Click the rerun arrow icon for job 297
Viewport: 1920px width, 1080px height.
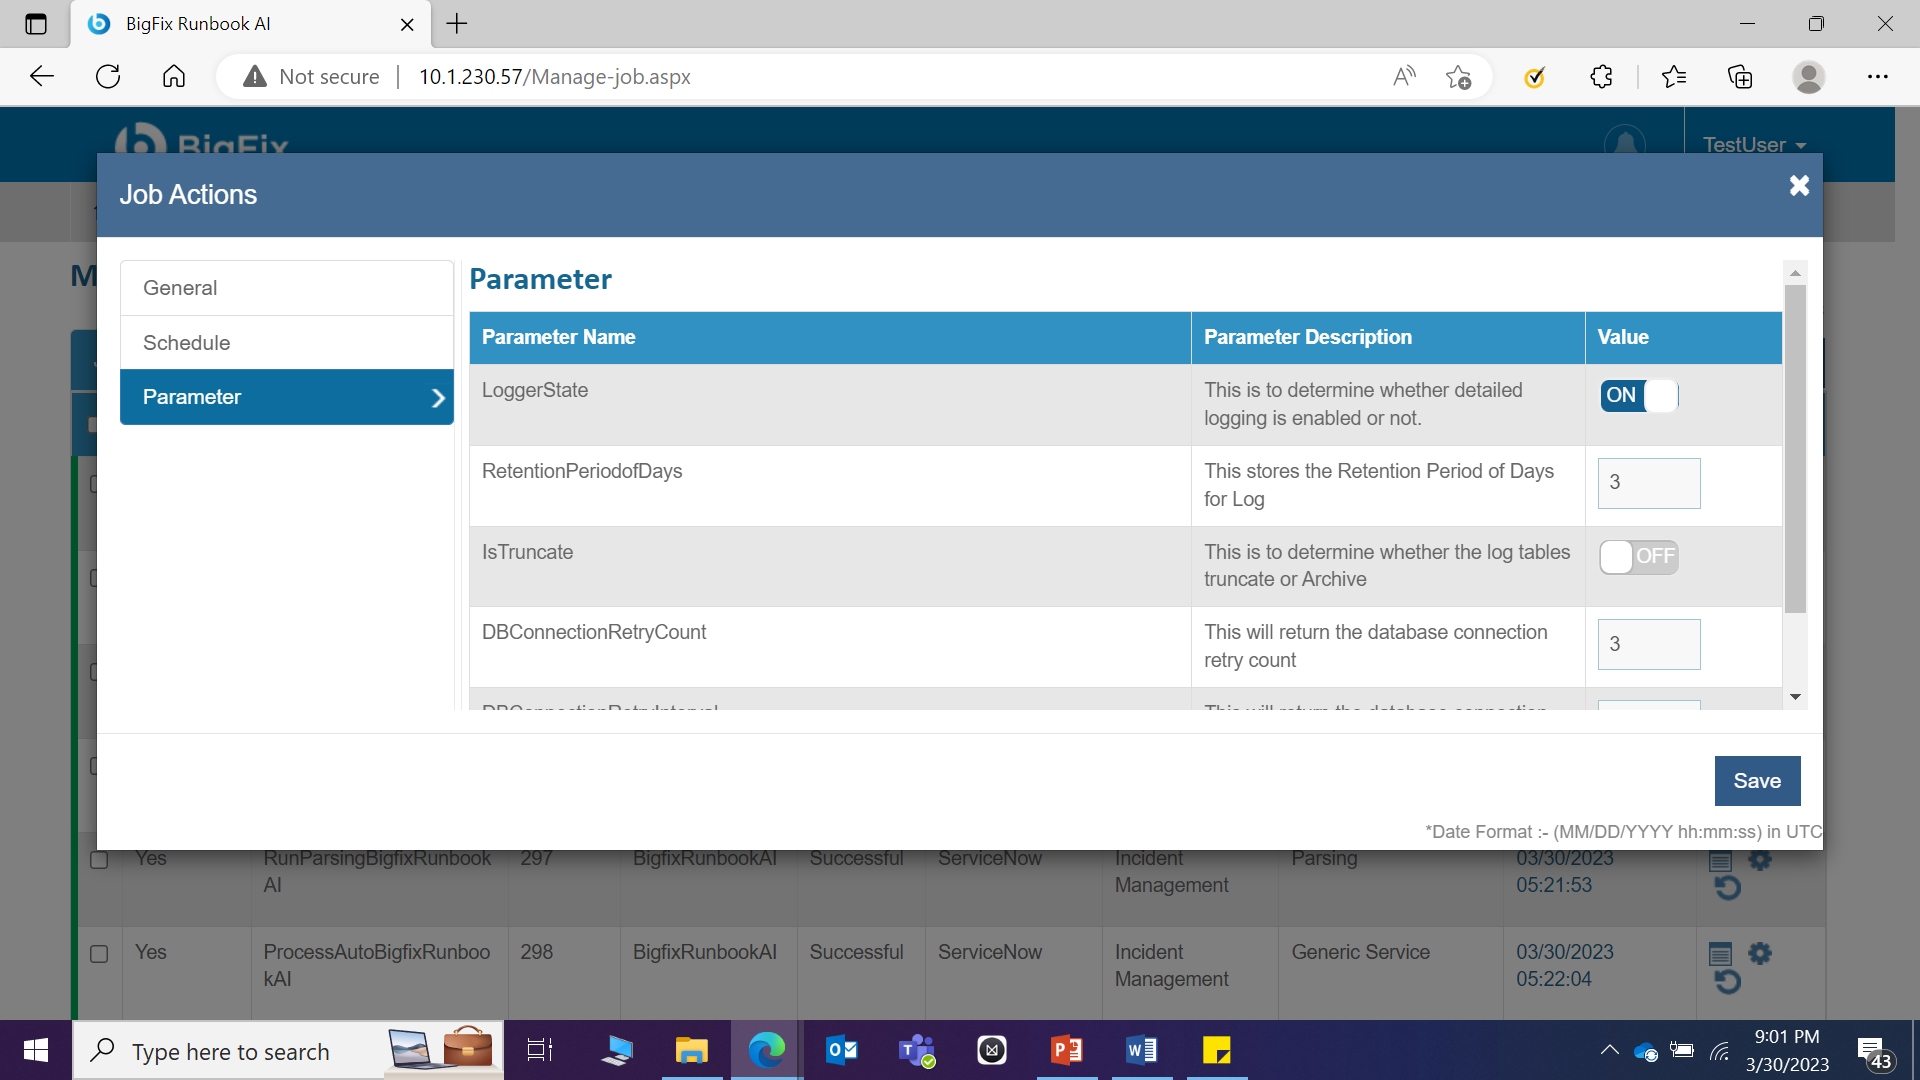1727,888
